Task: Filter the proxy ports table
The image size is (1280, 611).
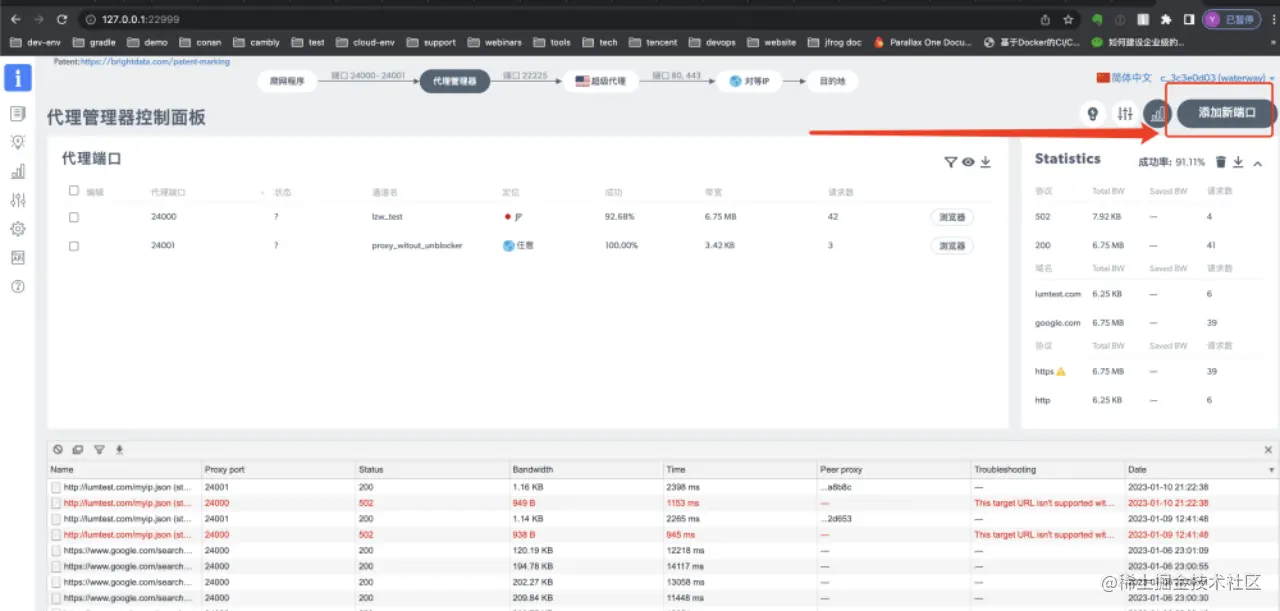Action: [x=951, y=162]
